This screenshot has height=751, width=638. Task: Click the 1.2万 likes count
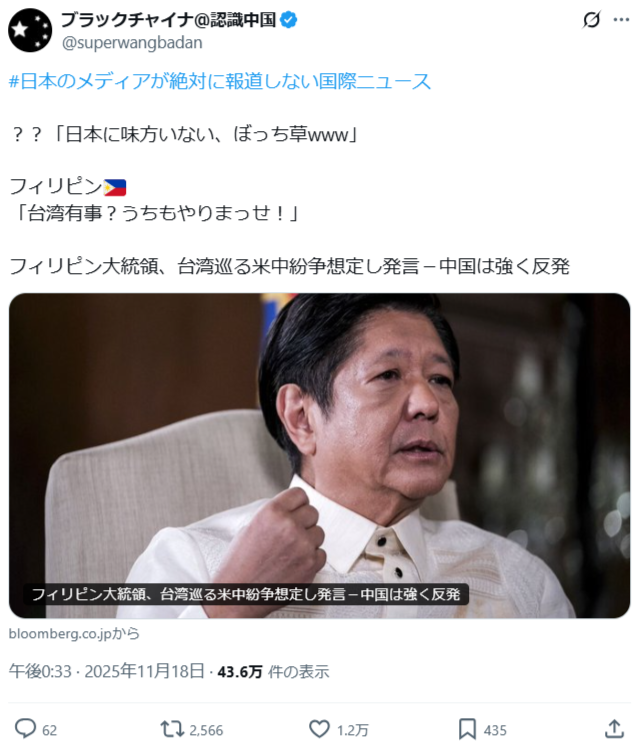pos(353,730)
